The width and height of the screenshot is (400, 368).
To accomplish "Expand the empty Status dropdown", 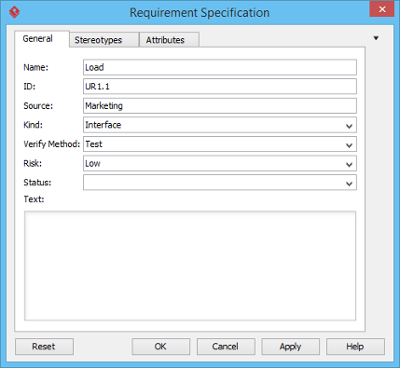I will pyautogui.click(x=349, y=183).
